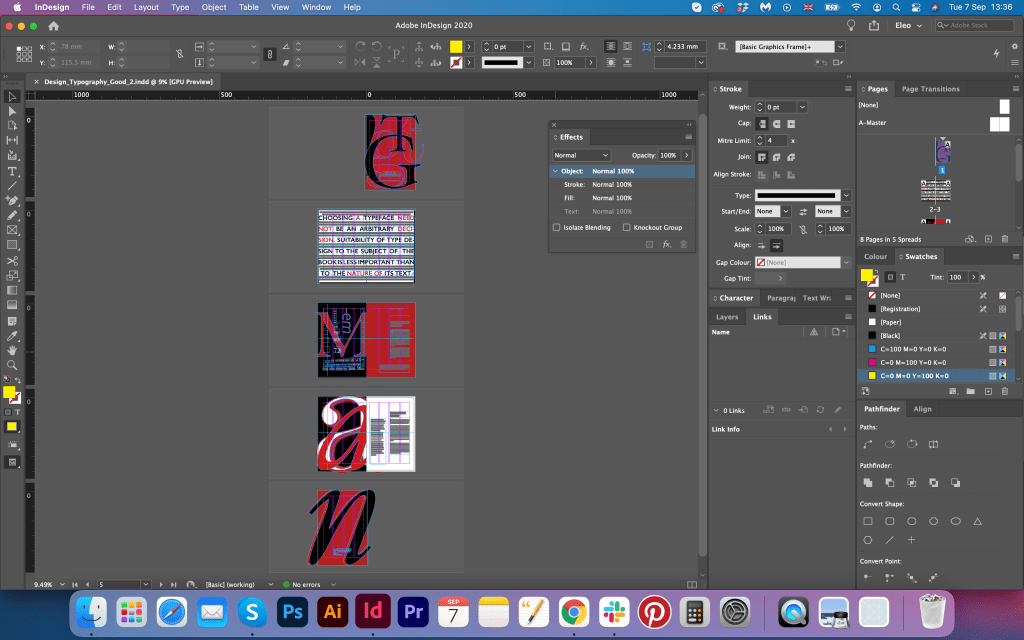Tick the Knockout Group checkbox
The image size is (1024, 640).
click(627, 227)
